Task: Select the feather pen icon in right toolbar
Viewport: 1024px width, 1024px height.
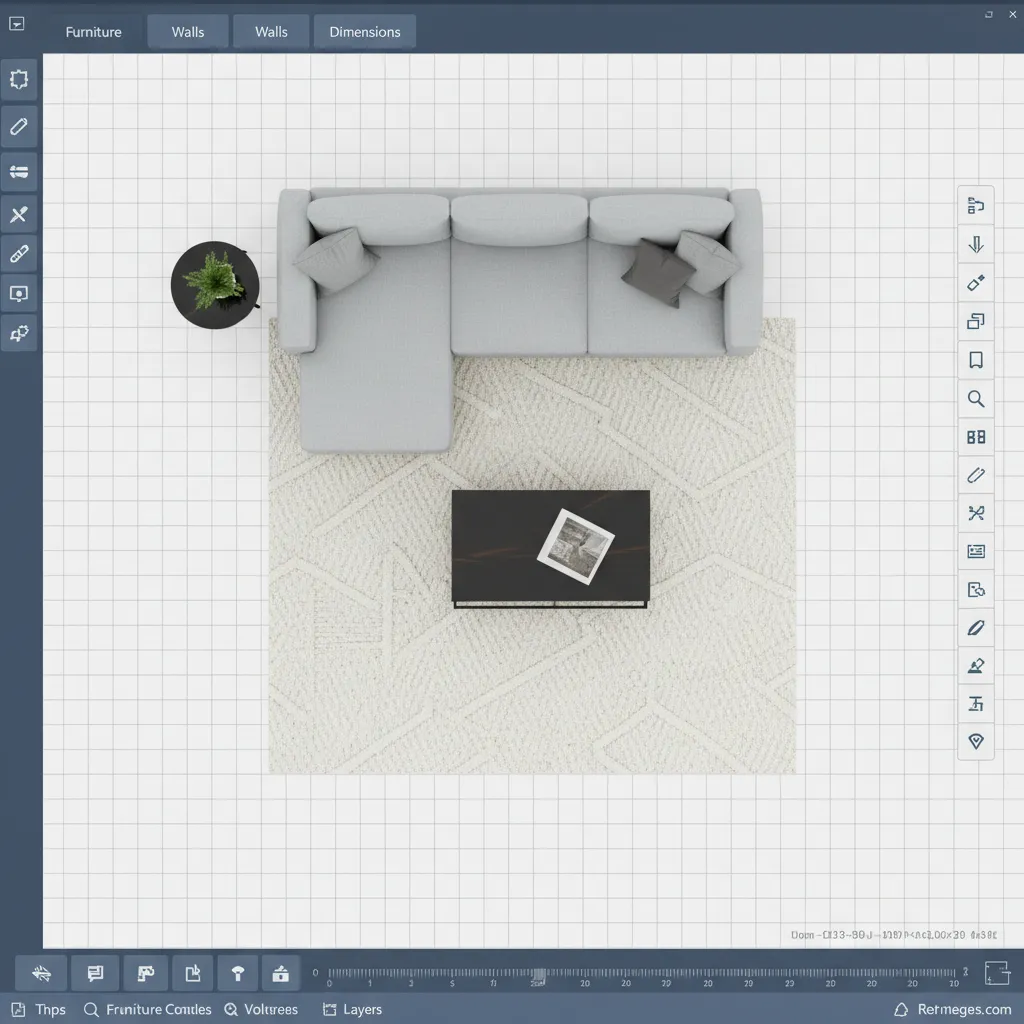Action: tap(976, 628)
